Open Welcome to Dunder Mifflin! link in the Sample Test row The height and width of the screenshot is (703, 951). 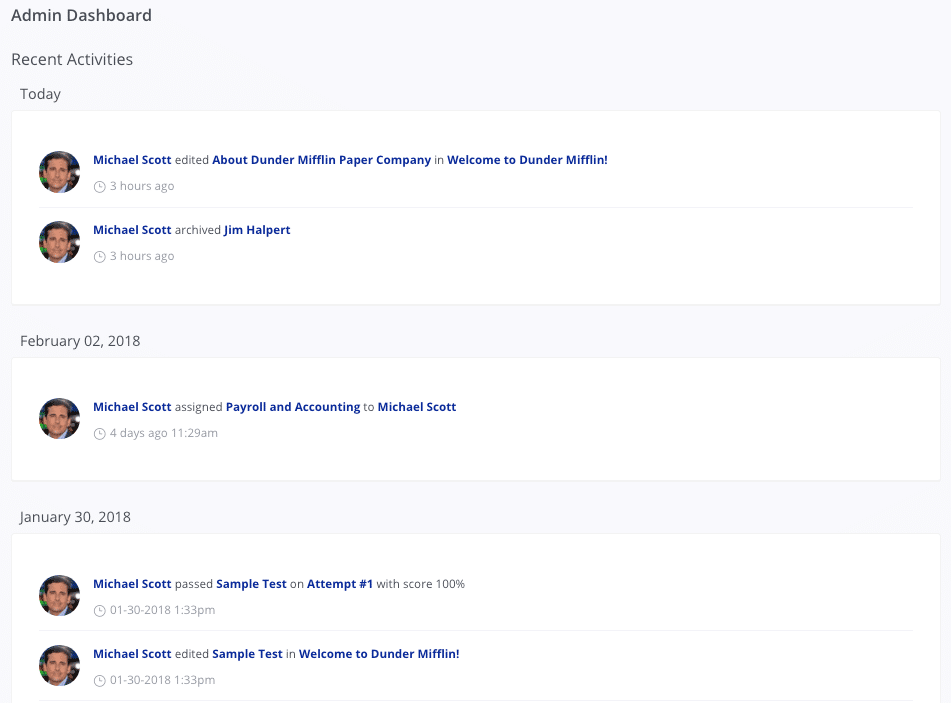click(379, 654)
